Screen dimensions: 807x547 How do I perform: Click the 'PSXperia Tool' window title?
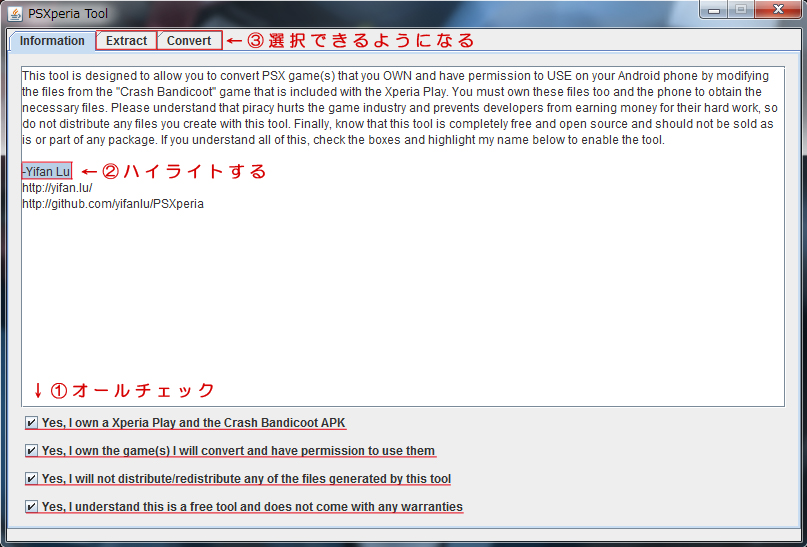(68, 14)
